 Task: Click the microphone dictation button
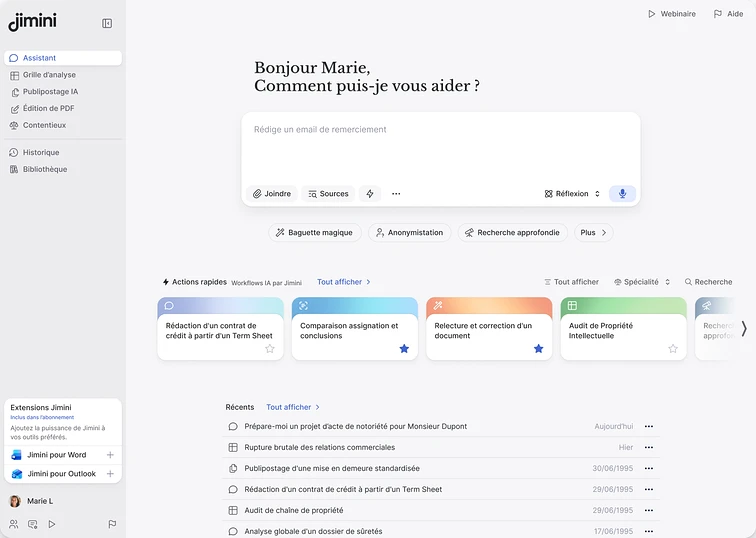pos(622,194)
